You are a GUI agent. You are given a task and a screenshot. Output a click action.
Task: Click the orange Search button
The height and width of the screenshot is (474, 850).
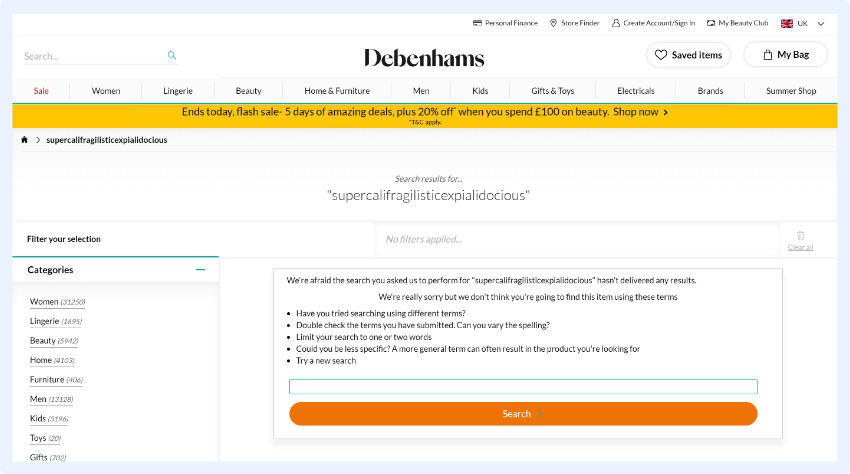coord(523,414)
